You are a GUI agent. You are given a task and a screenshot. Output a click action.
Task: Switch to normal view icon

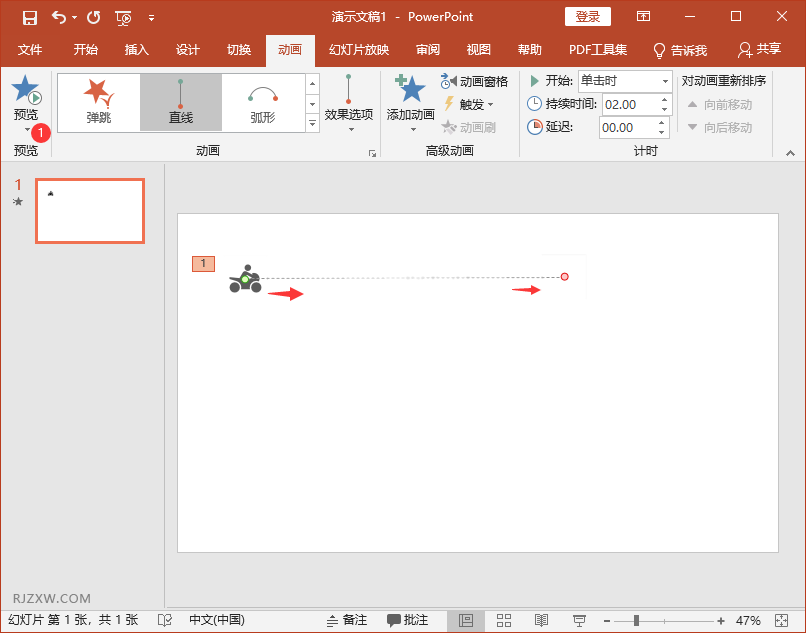(466, 620)
